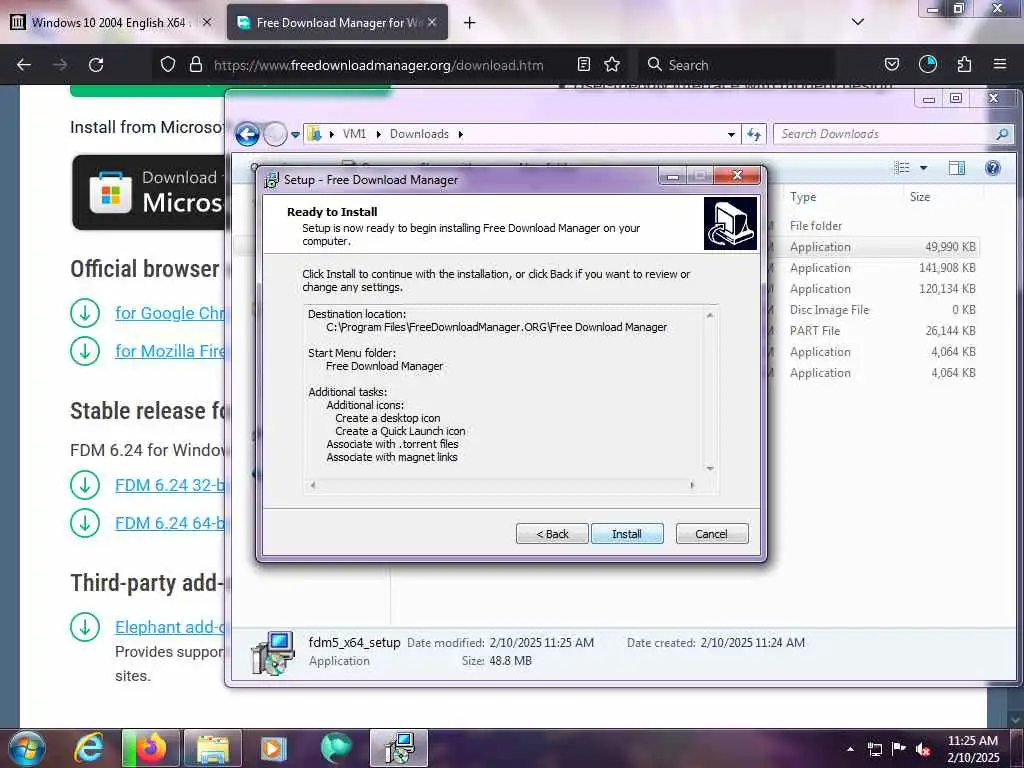Toggle reader view in the address bar
1024x768 pixels.
point(584,65)
